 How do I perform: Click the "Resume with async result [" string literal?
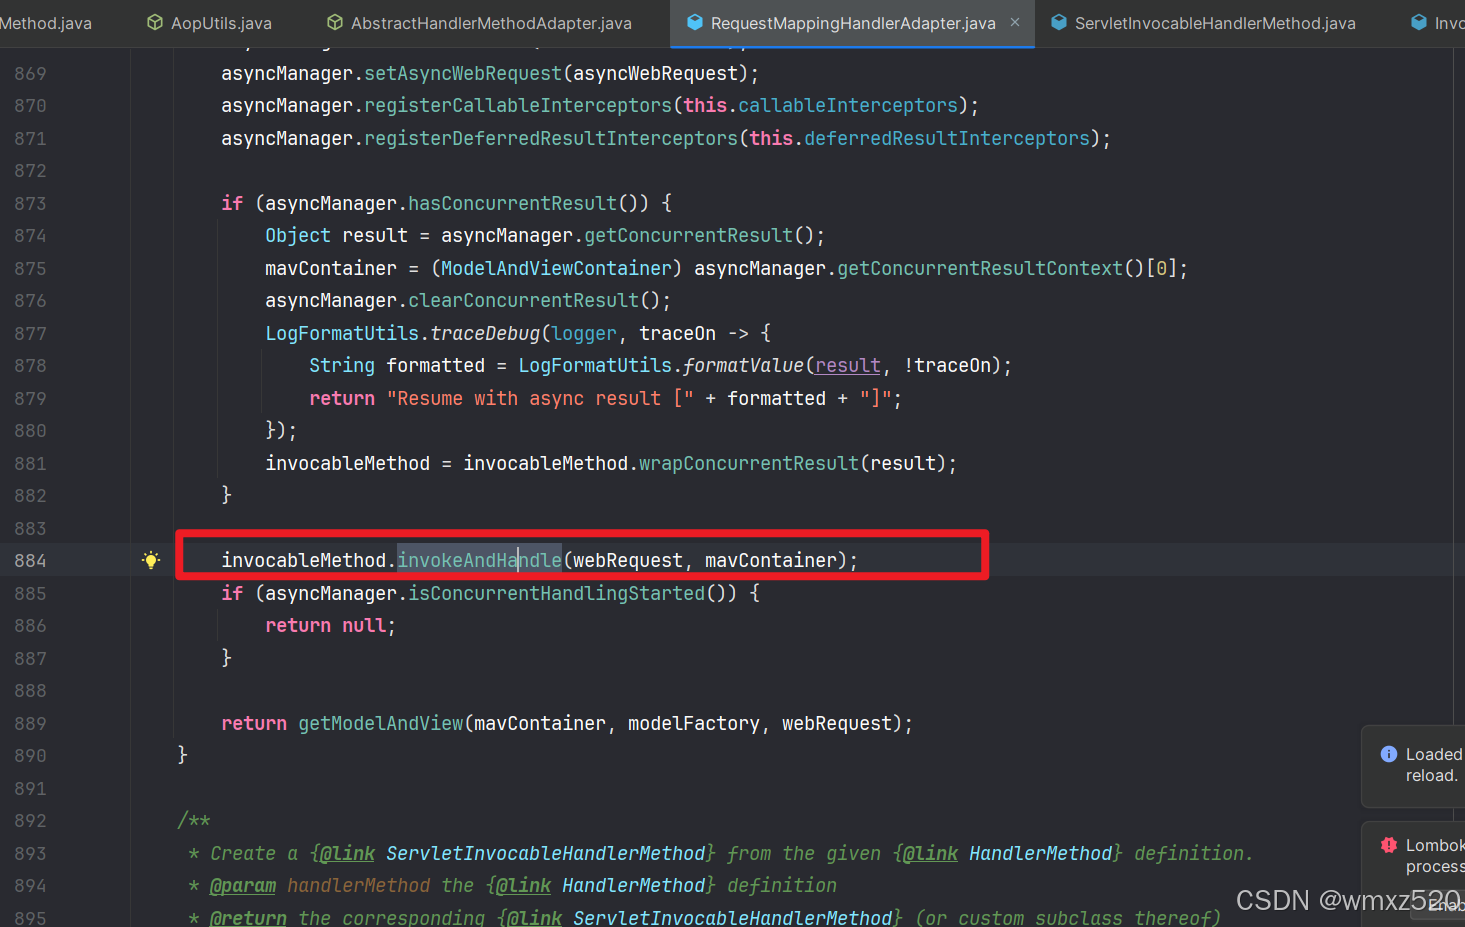[540, 399]
